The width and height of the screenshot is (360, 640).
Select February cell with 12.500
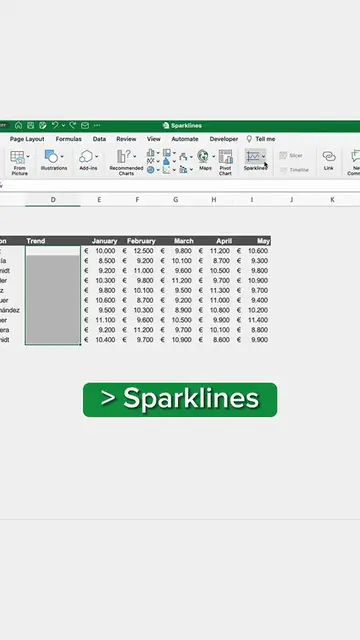point(138,251)
